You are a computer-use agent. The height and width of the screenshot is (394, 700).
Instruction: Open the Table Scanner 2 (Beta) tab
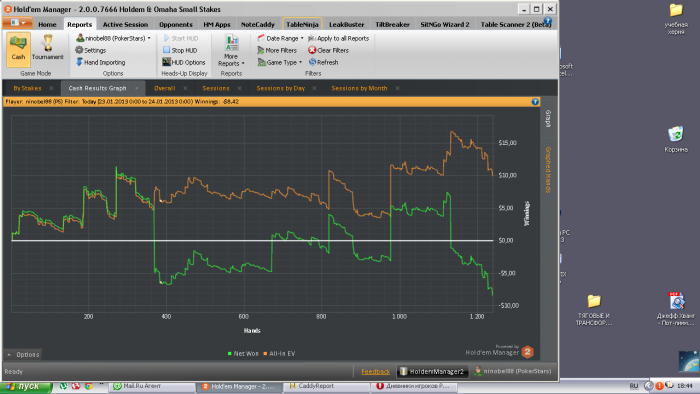[516, 25]
